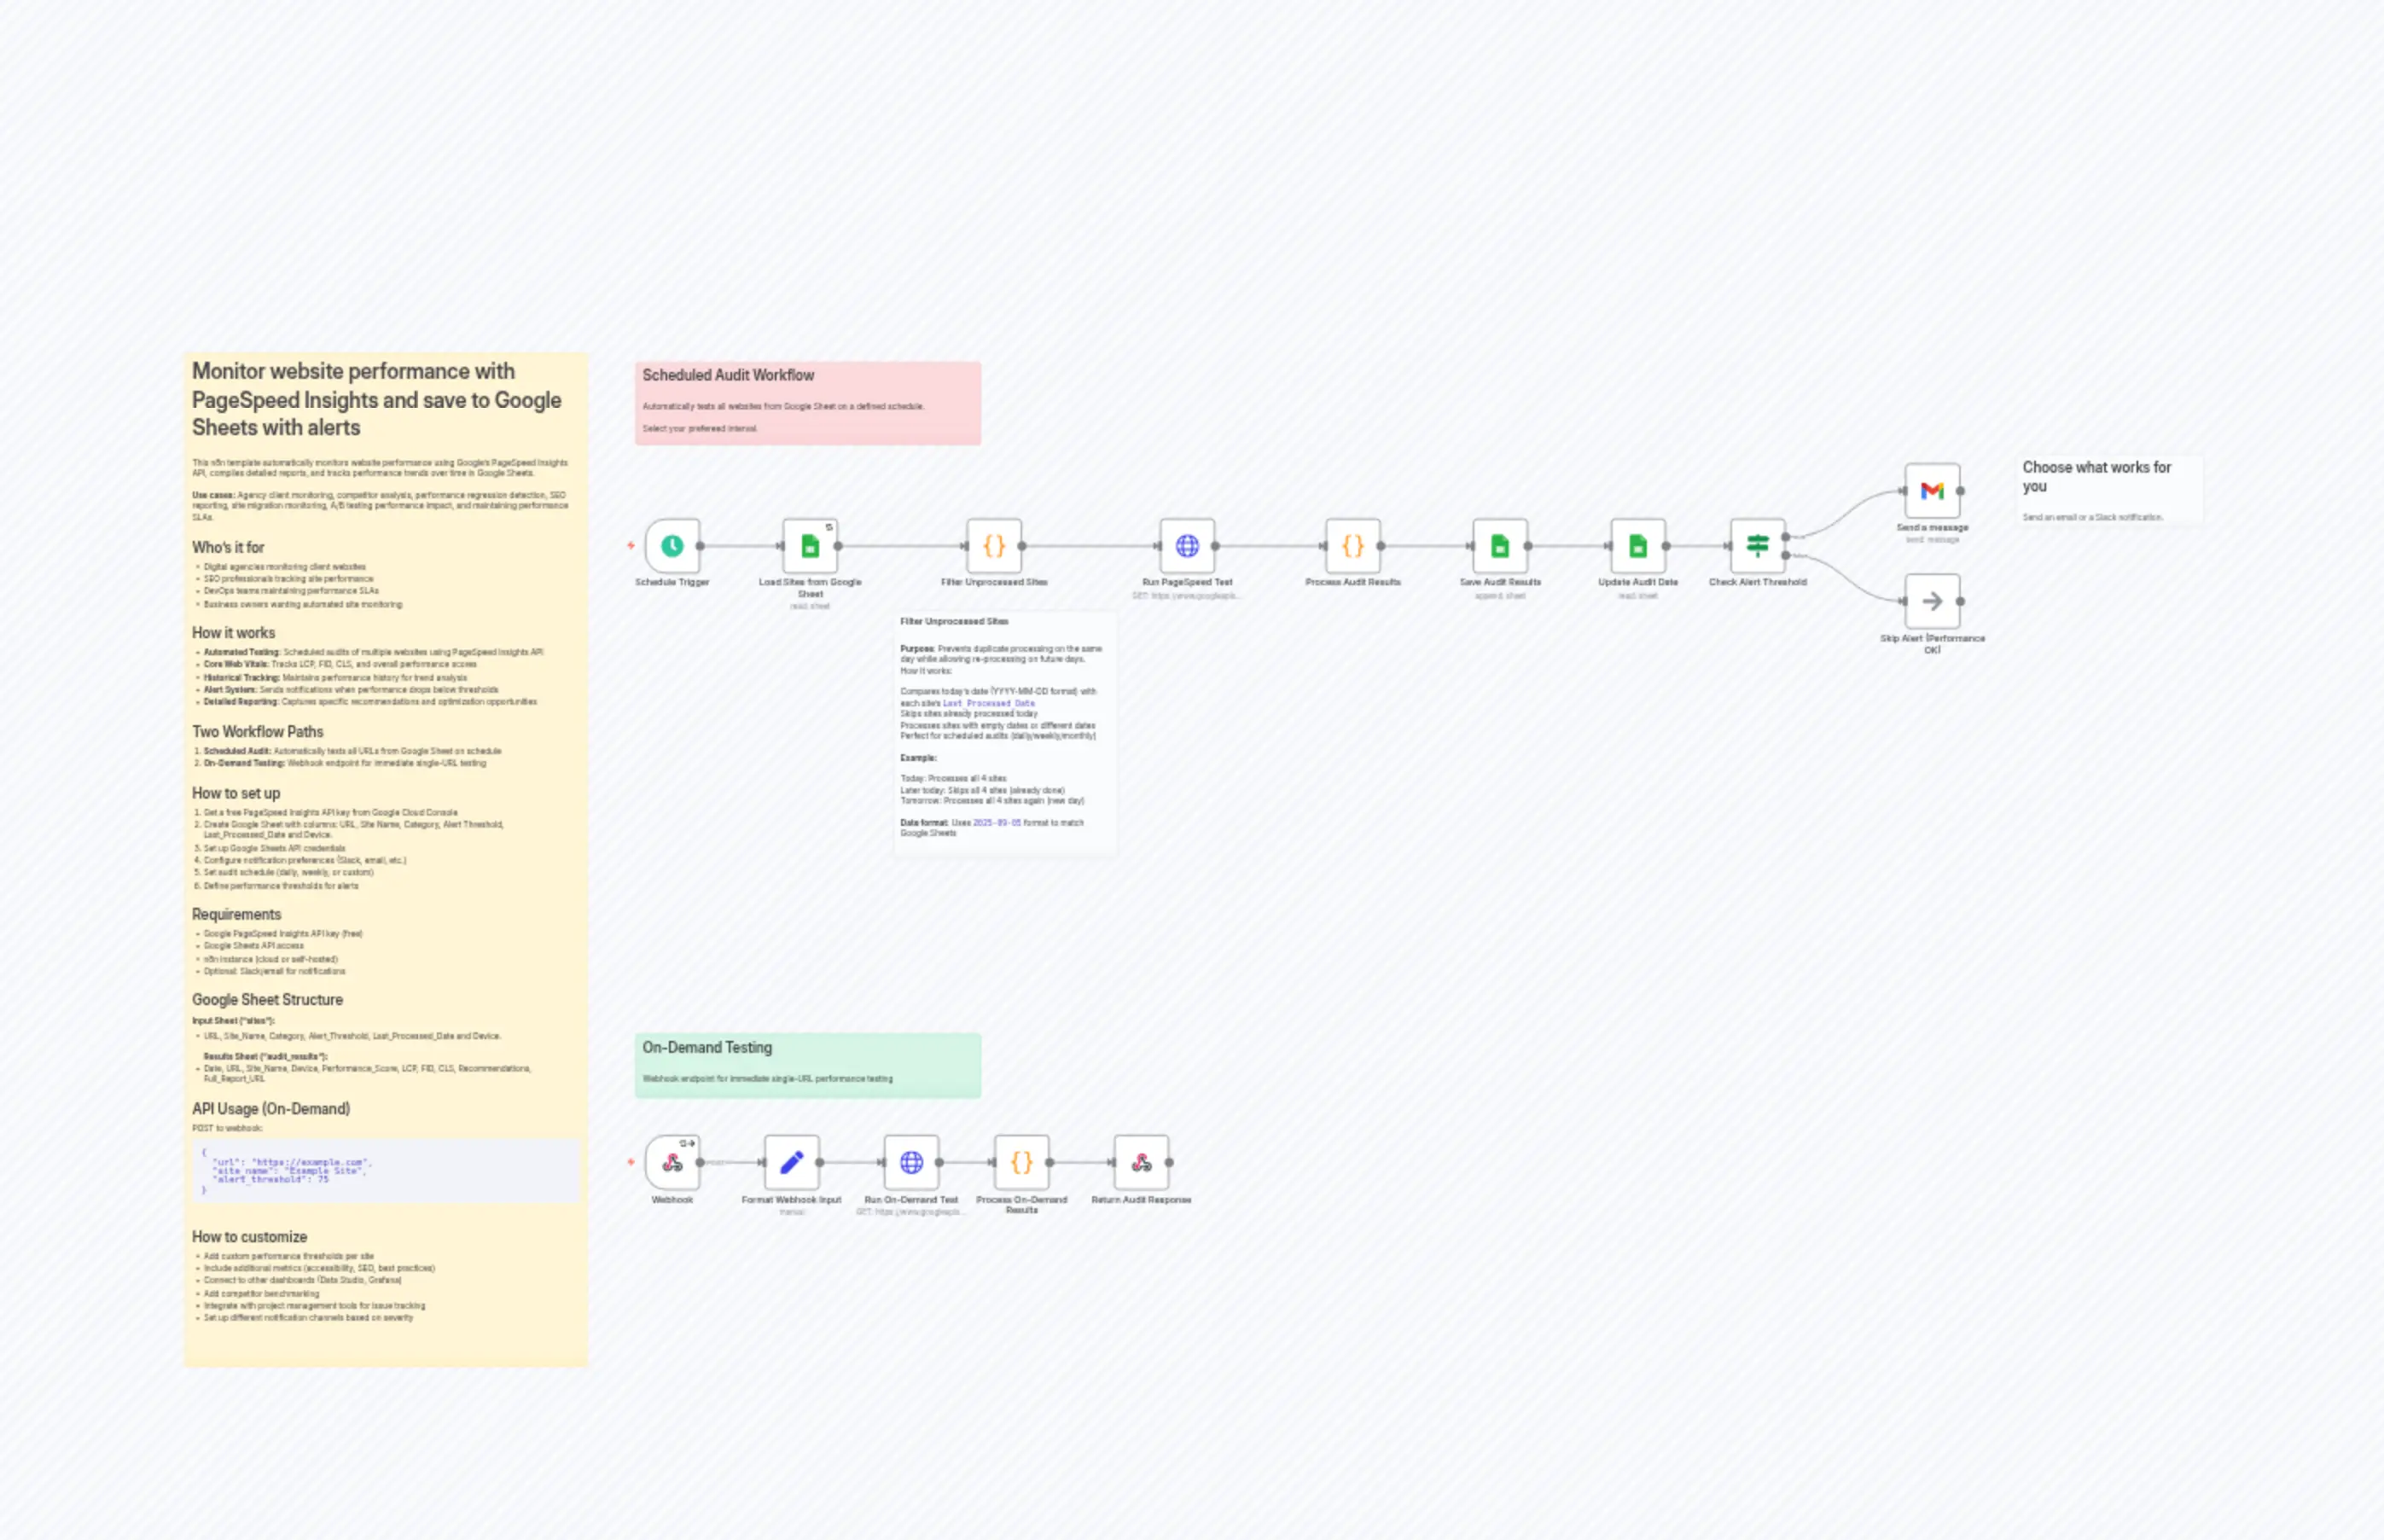This screenshot has width=2384, height=1540.
Task: Open the Skip Alert (Performance OK) node
Action: click(1932, 601)
